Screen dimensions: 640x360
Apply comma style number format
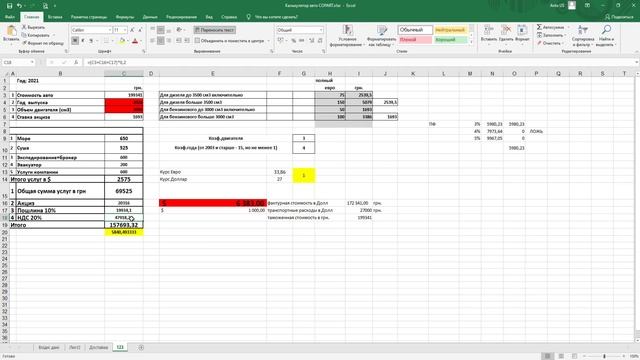click(301, 41)
